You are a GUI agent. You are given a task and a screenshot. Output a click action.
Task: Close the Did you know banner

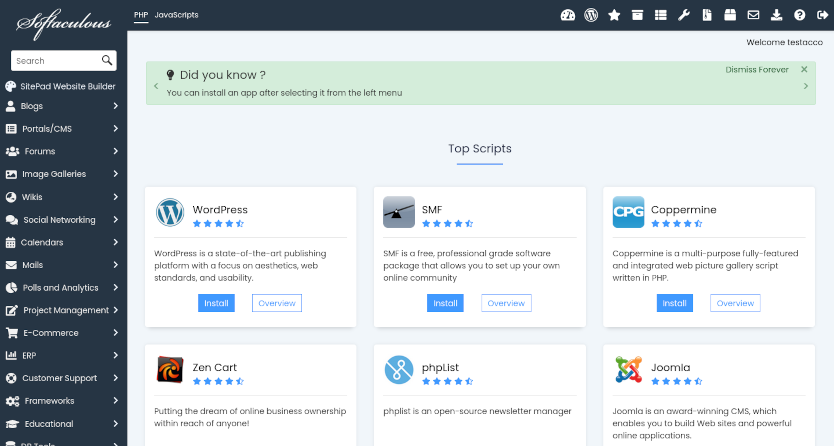(x=804, y=70)
